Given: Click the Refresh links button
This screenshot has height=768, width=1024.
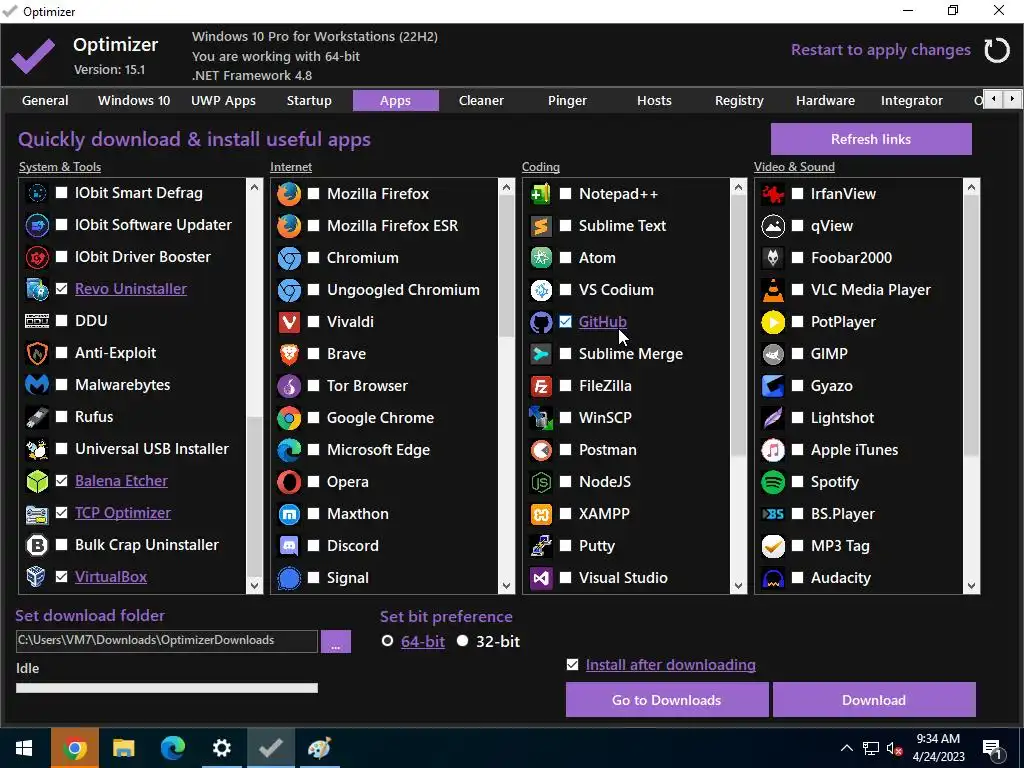Looking at the screenshot, I should [x=871, y=139].
